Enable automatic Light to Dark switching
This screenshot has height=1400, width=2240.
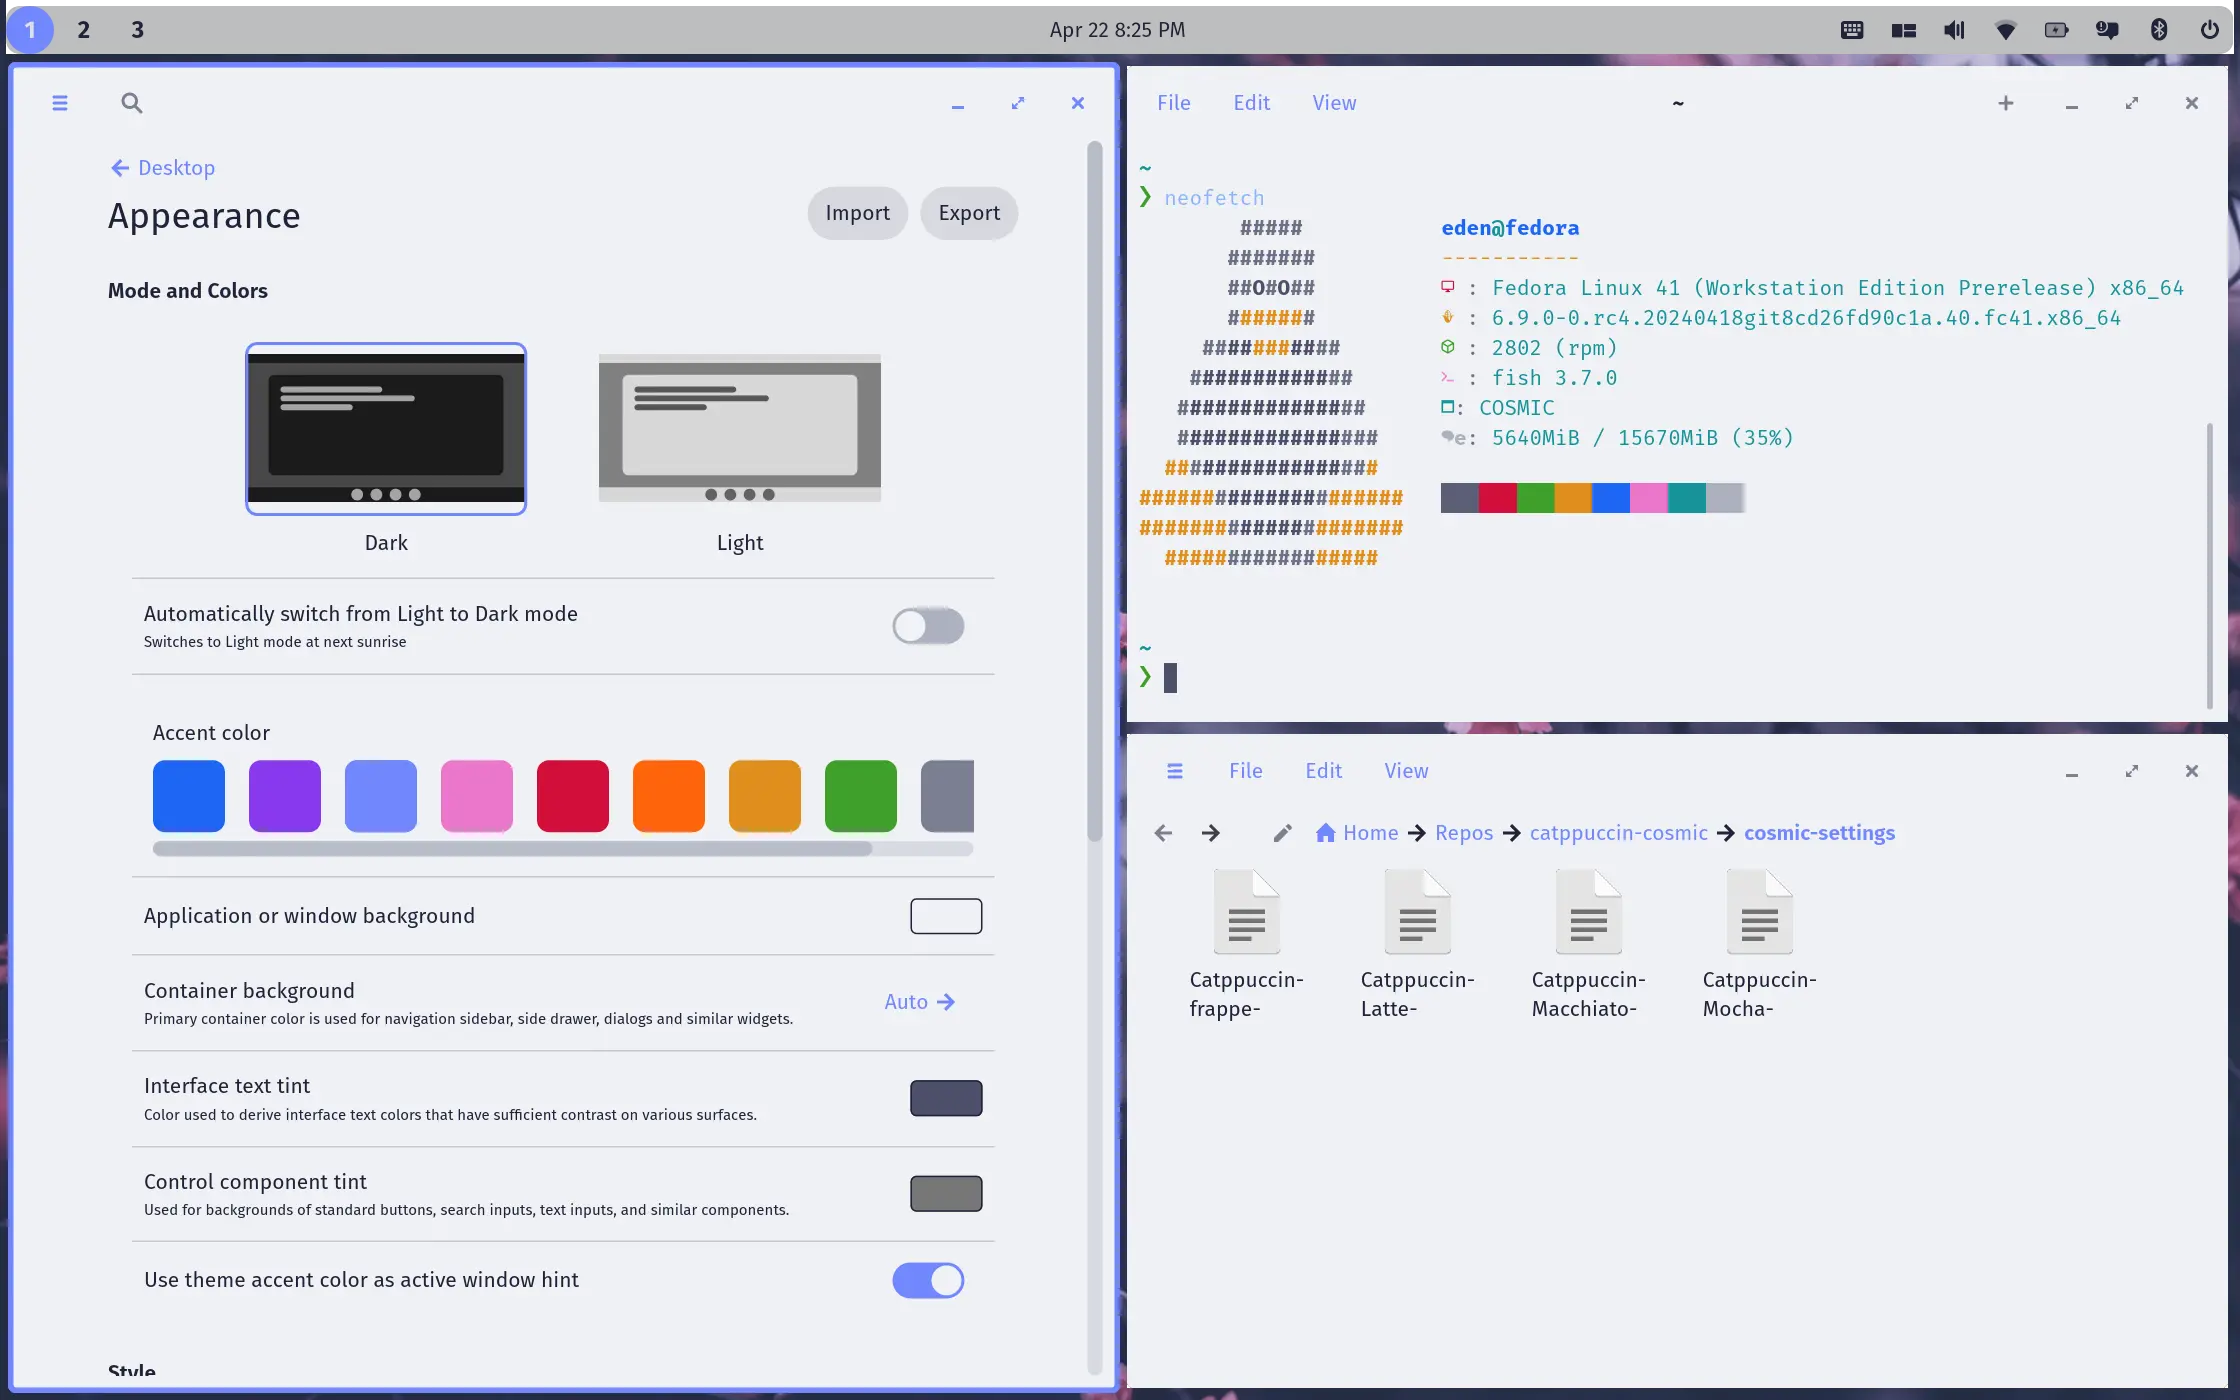coord(928,626)
